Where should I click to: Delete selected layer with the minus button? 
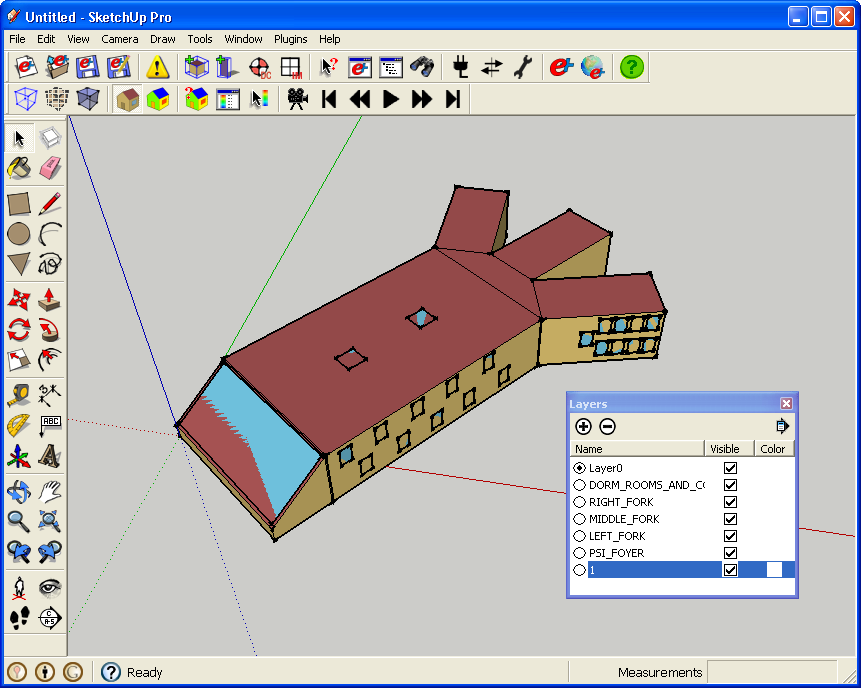(607, 426)
